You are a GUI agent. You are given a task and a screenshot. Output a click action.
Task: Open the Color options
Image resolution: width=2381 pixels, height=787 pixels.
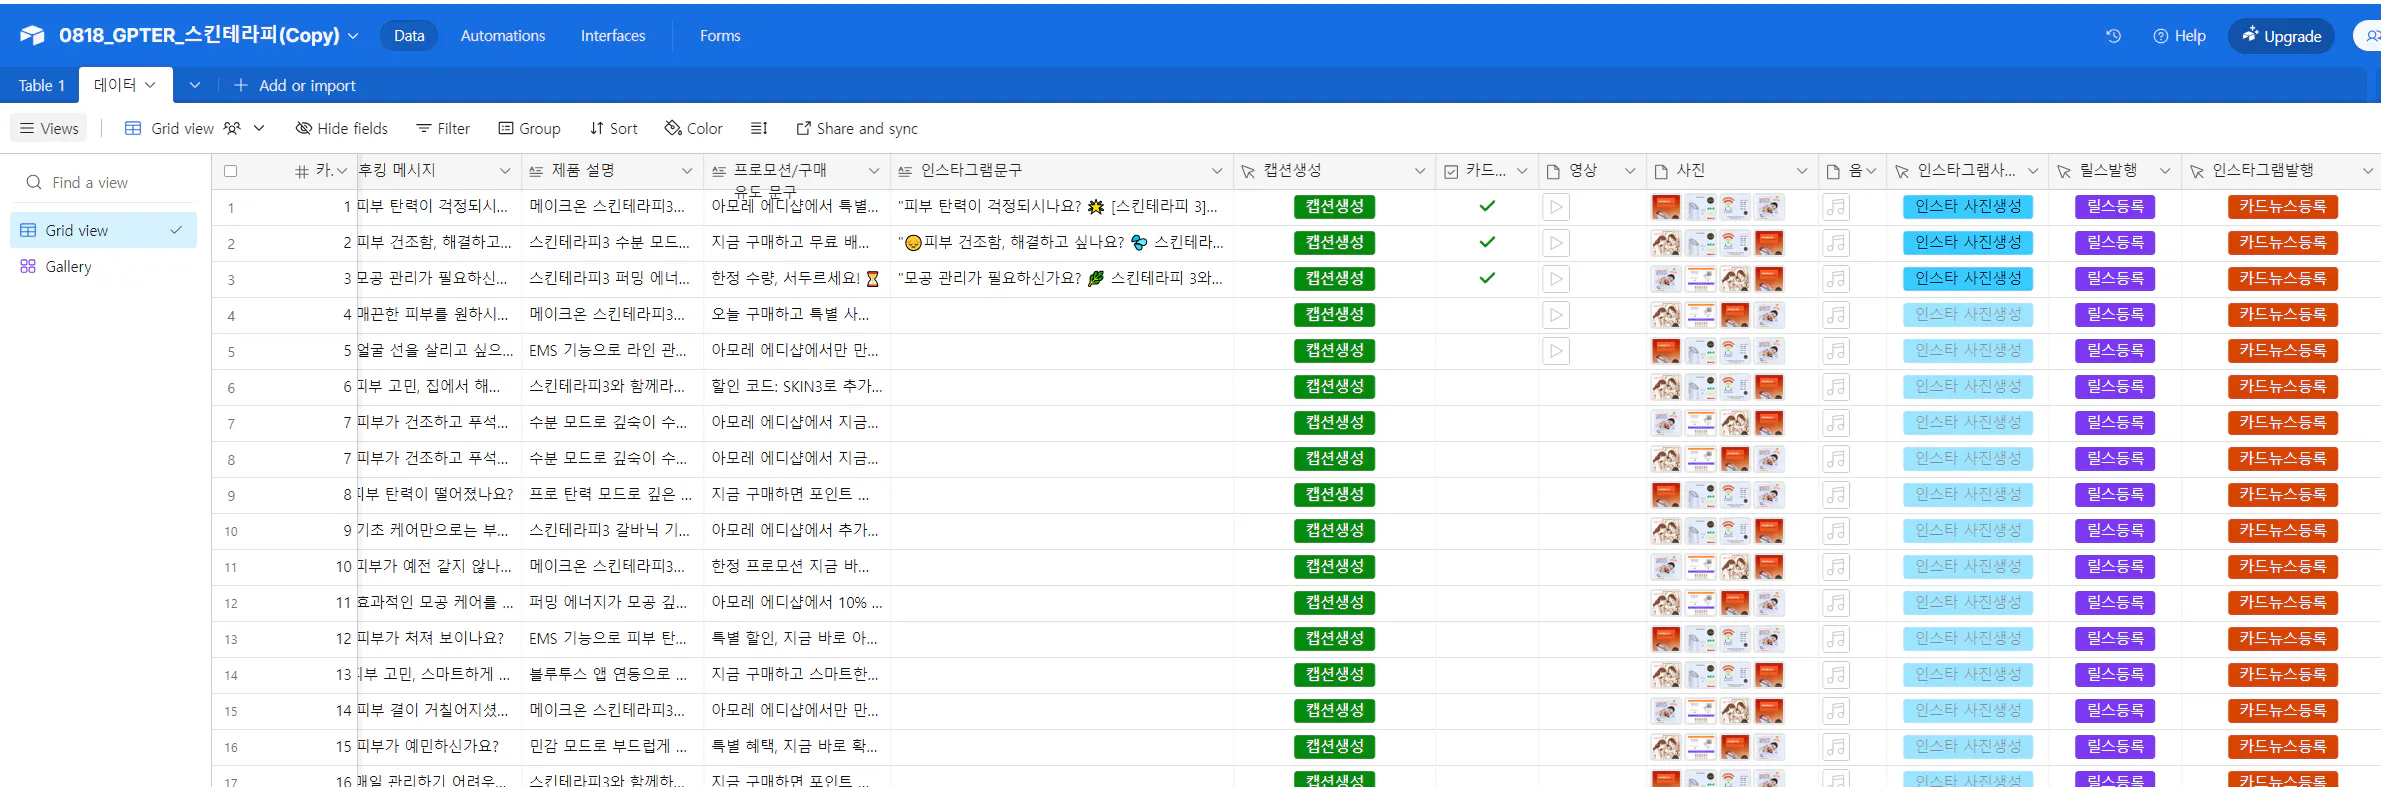pyautogui.click(x=693, y=128)
